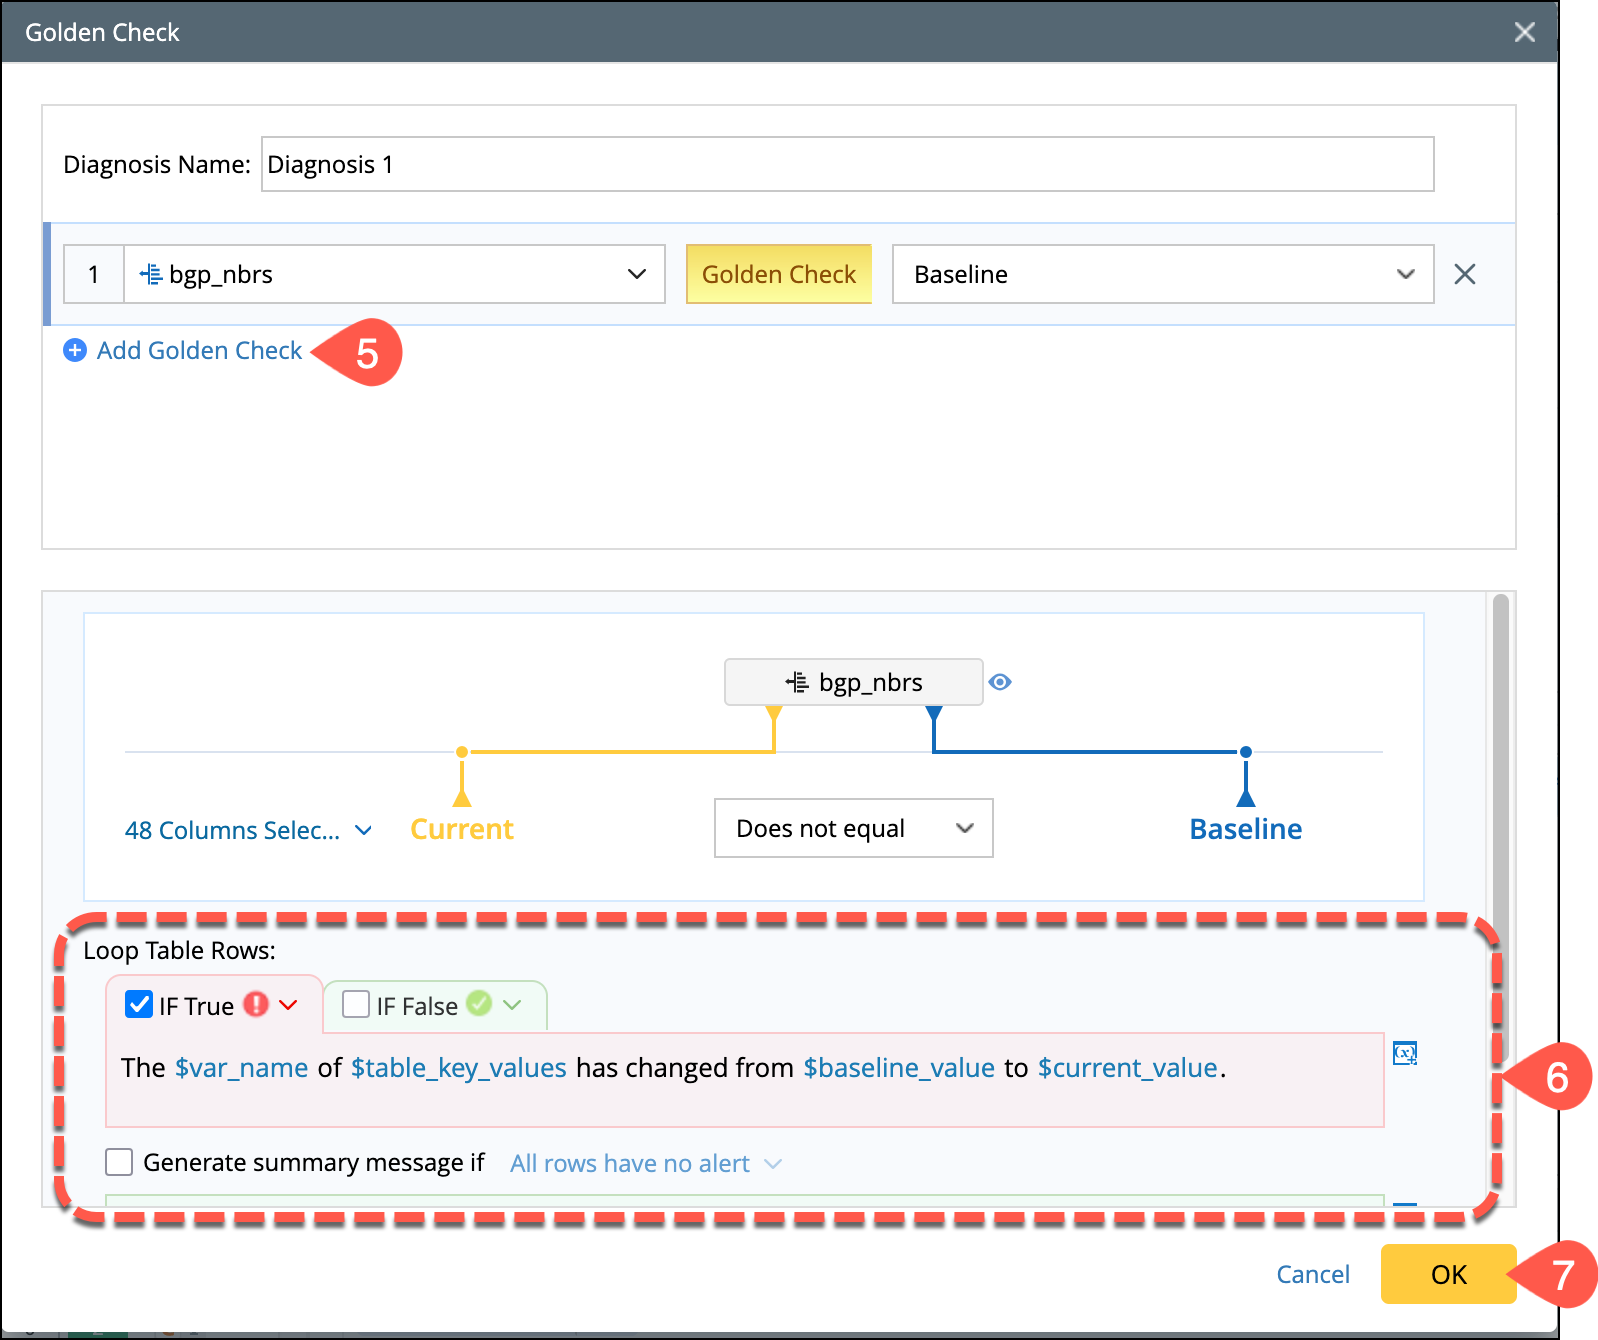Click the $baseline_value variable in message
This screenshot has width=1598, height=1340.
pyautogui.click(x=899, y=1068)
